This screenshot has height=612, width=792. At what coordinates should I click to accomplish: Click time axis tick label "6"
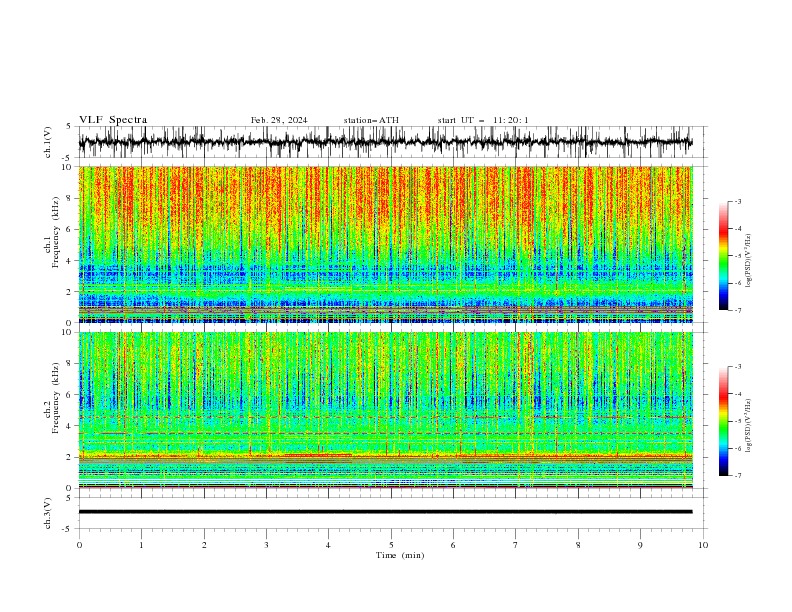[453, 545]
